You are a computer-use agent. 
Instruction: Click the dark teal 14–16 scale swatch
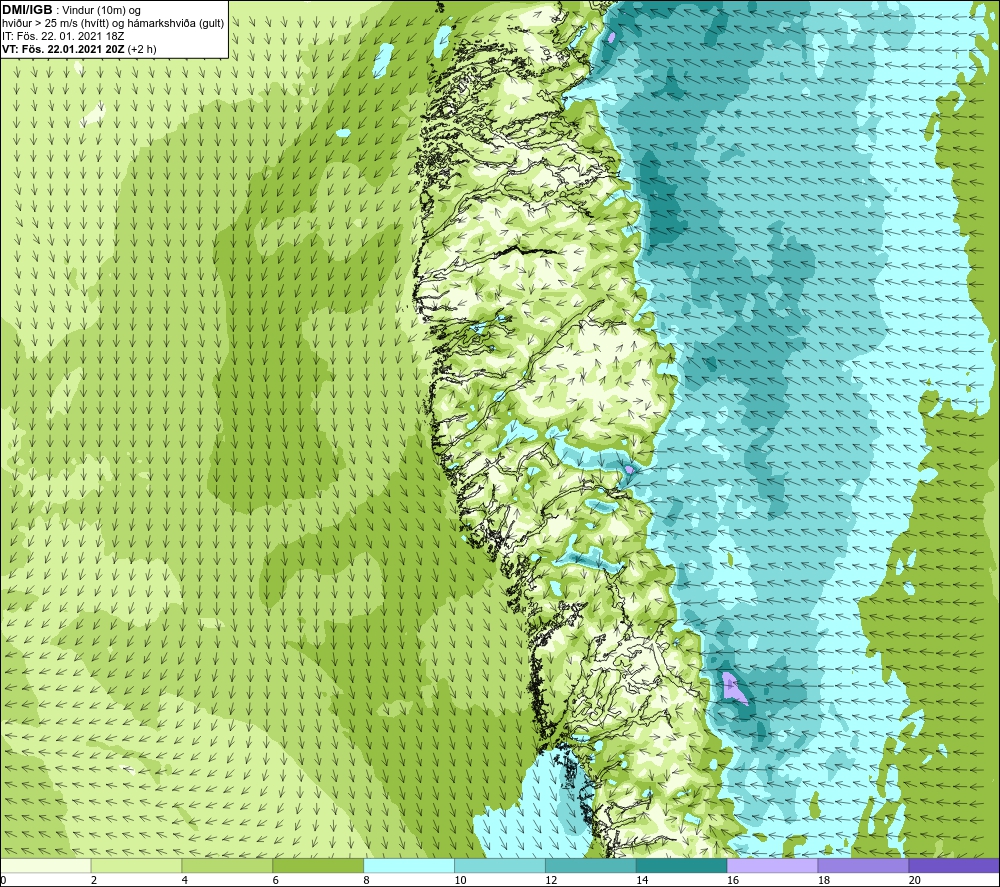click(x=682, y=866)
